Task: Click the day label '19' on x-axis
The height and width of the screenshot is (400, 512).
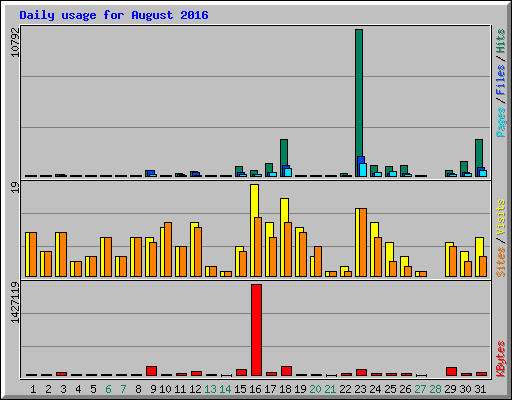Action: pos(300,389)
